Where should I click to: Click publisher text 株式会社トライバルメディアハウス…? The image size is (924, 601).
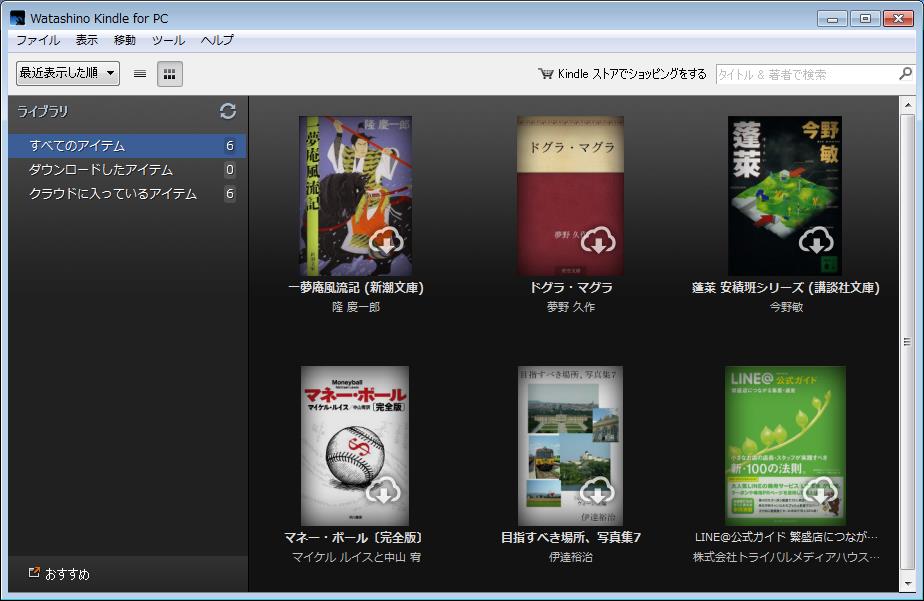pos(786,557)
